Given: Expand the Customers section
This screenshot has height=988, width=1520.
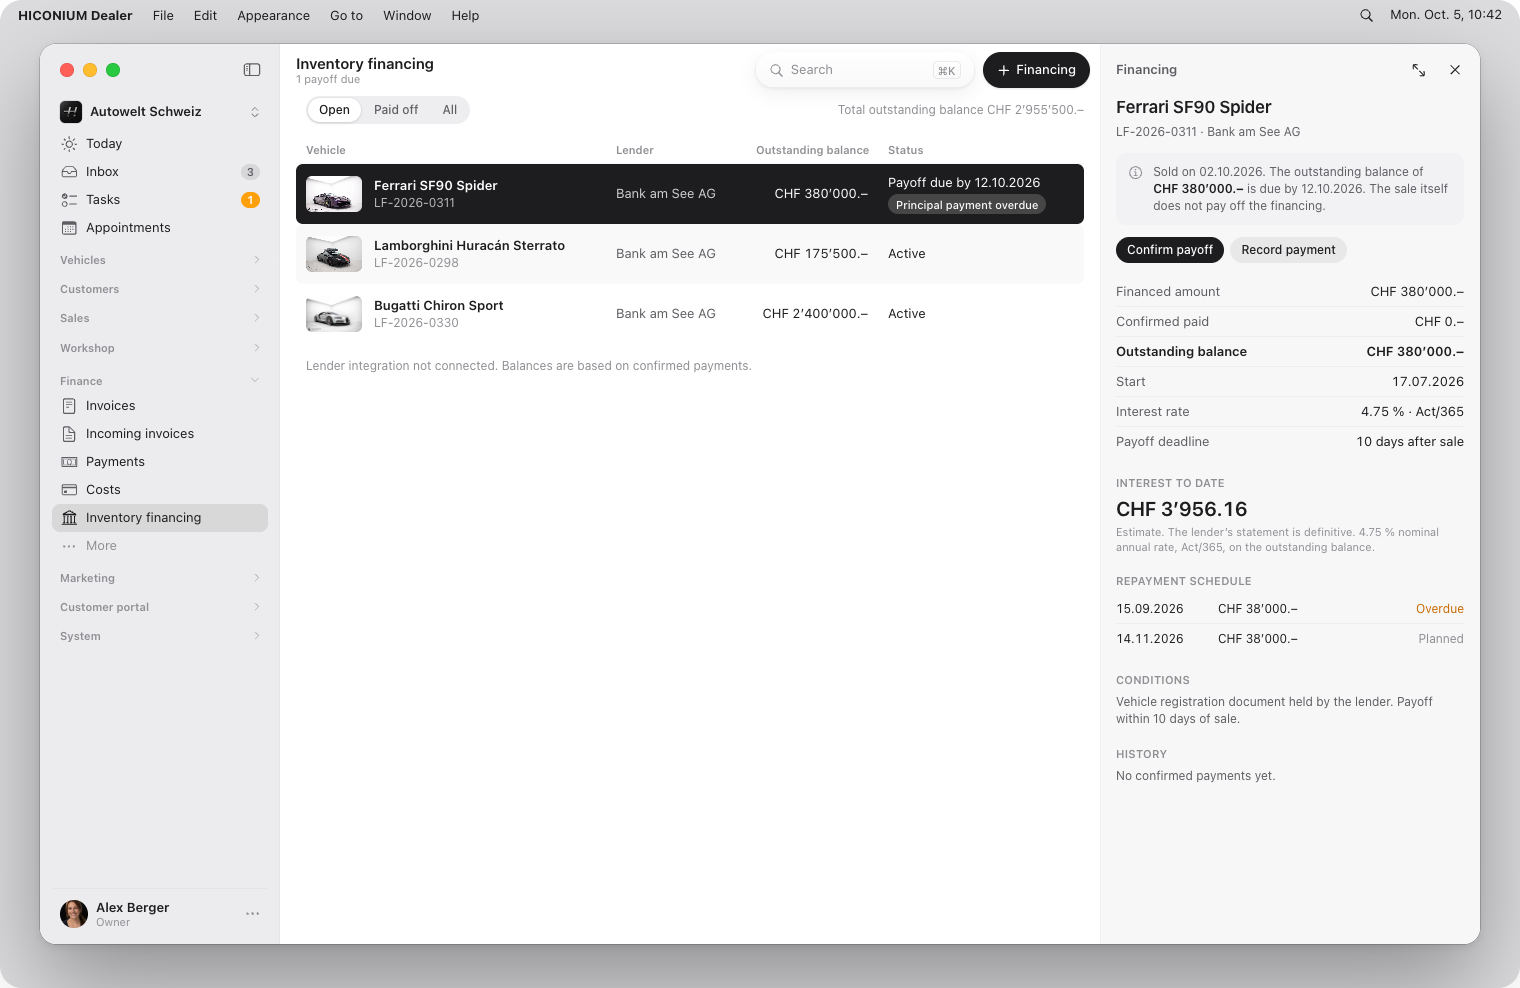Looking at the screenshot, I should tap(160, 289).
